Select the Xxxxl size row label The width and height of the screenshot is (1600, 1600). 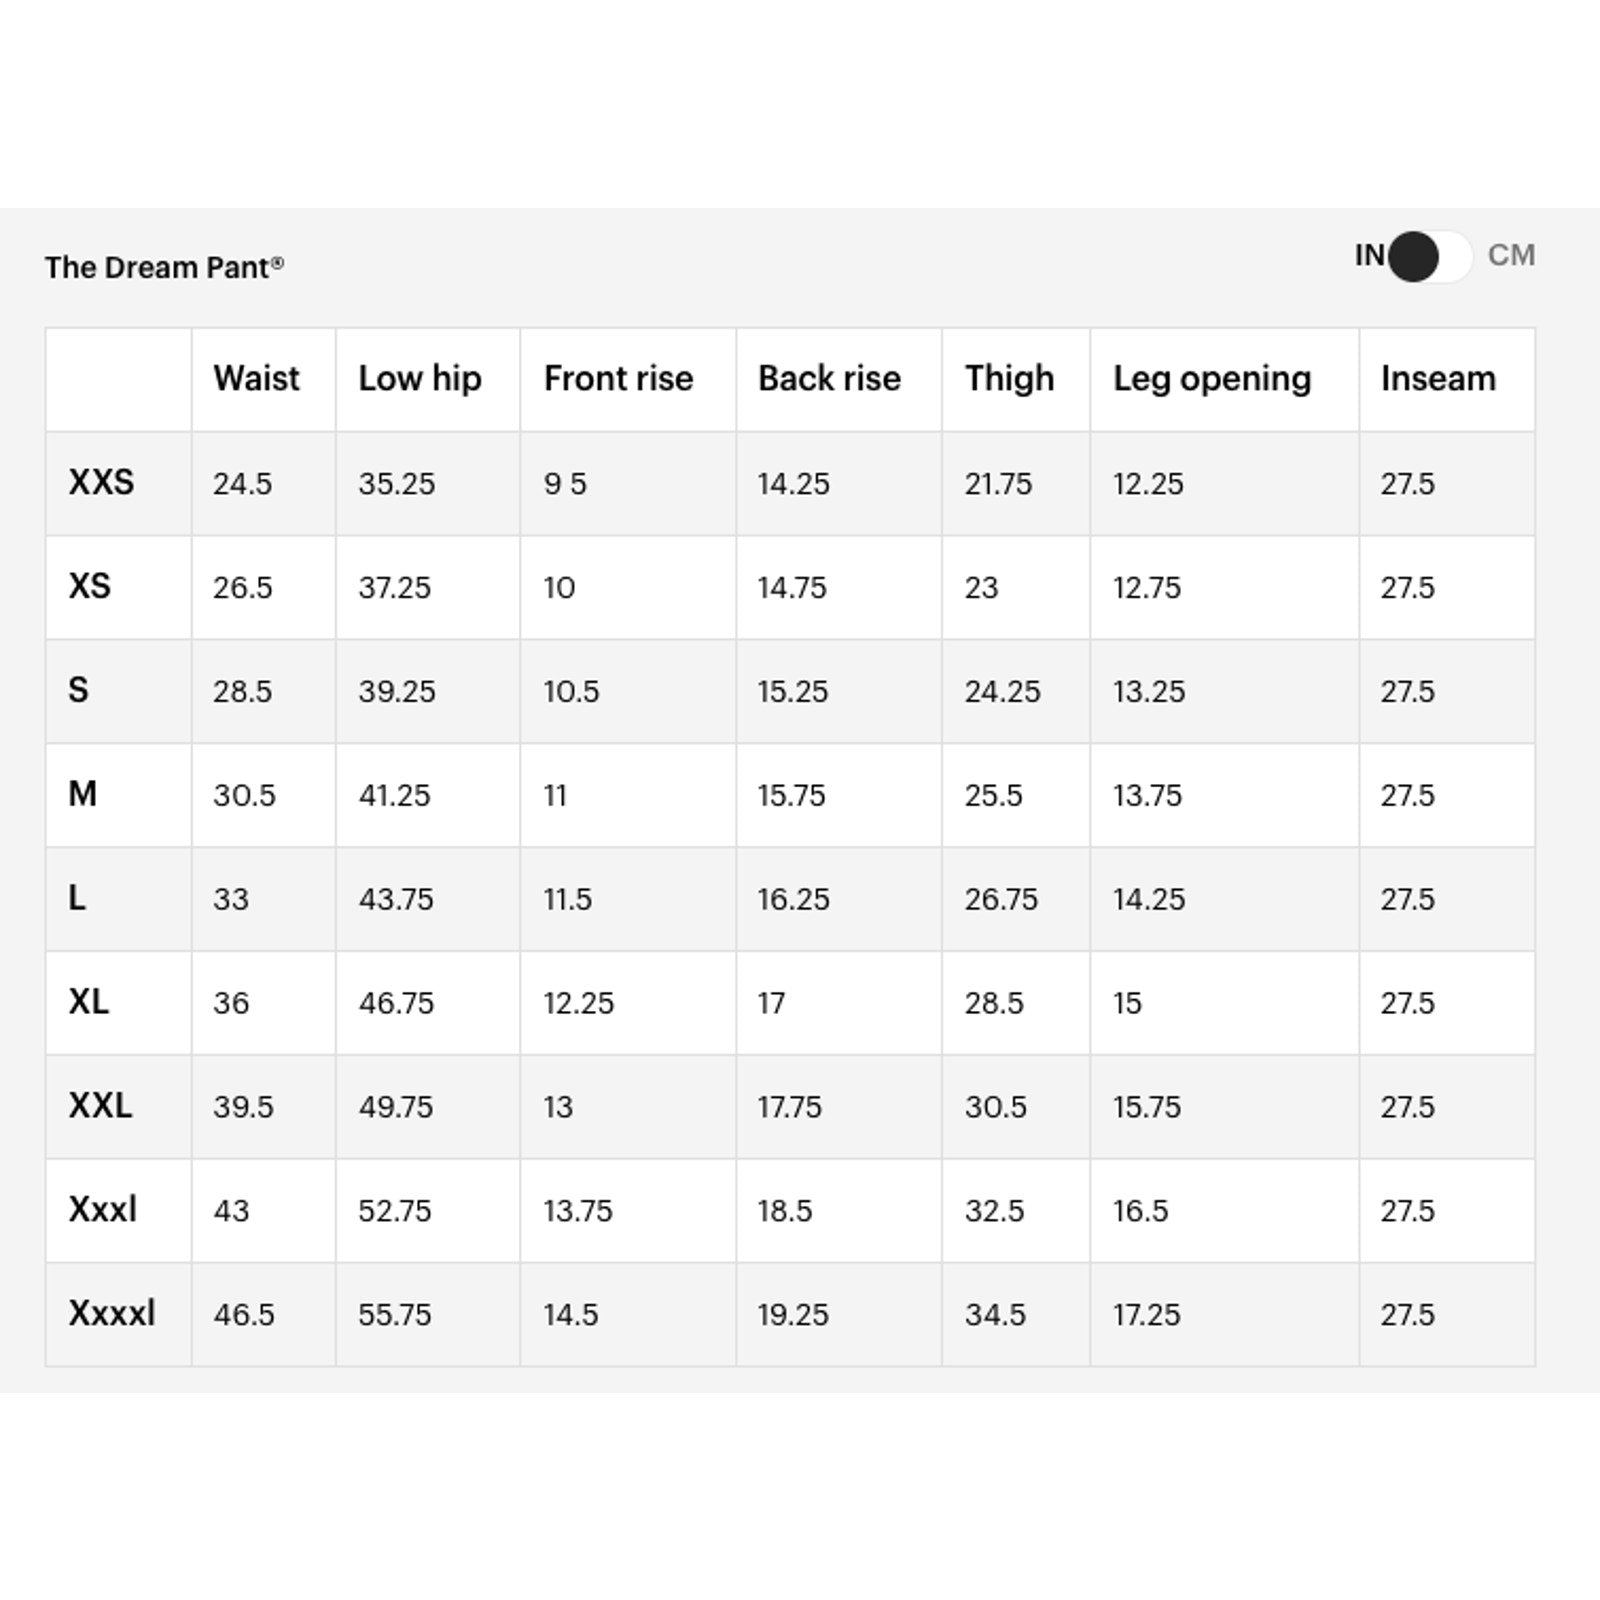coord(112,1314)
